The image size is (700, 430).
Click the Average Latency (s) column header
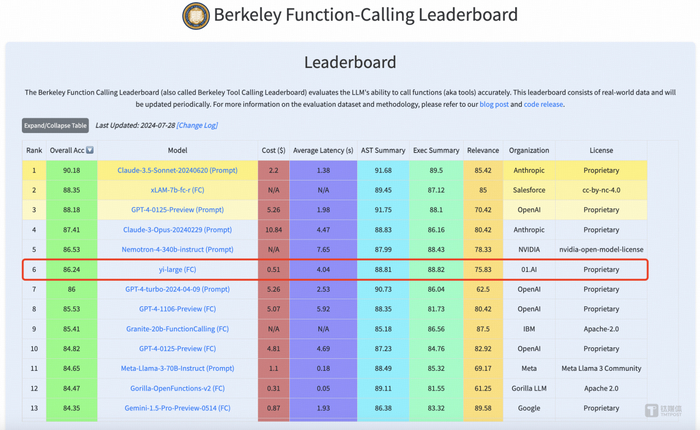pyautogui.click(x=323, y=151)
